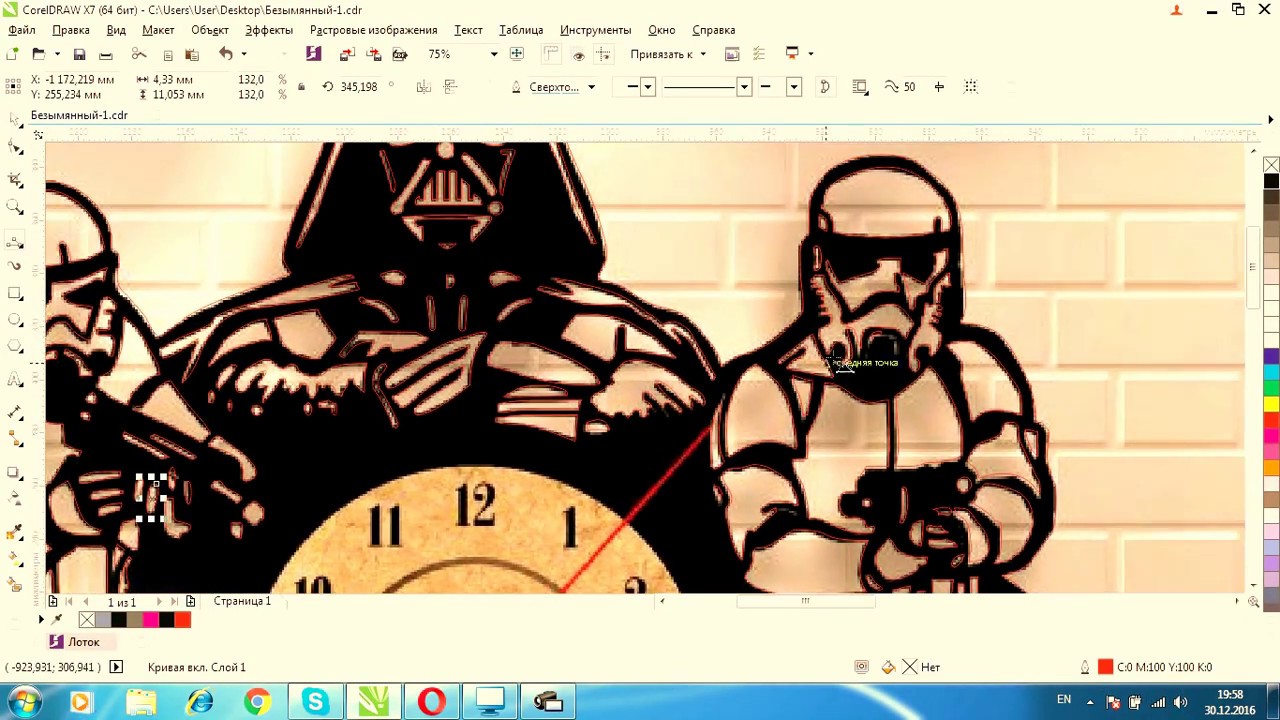Click the curve smoothing value 50

tap(909, 87)
